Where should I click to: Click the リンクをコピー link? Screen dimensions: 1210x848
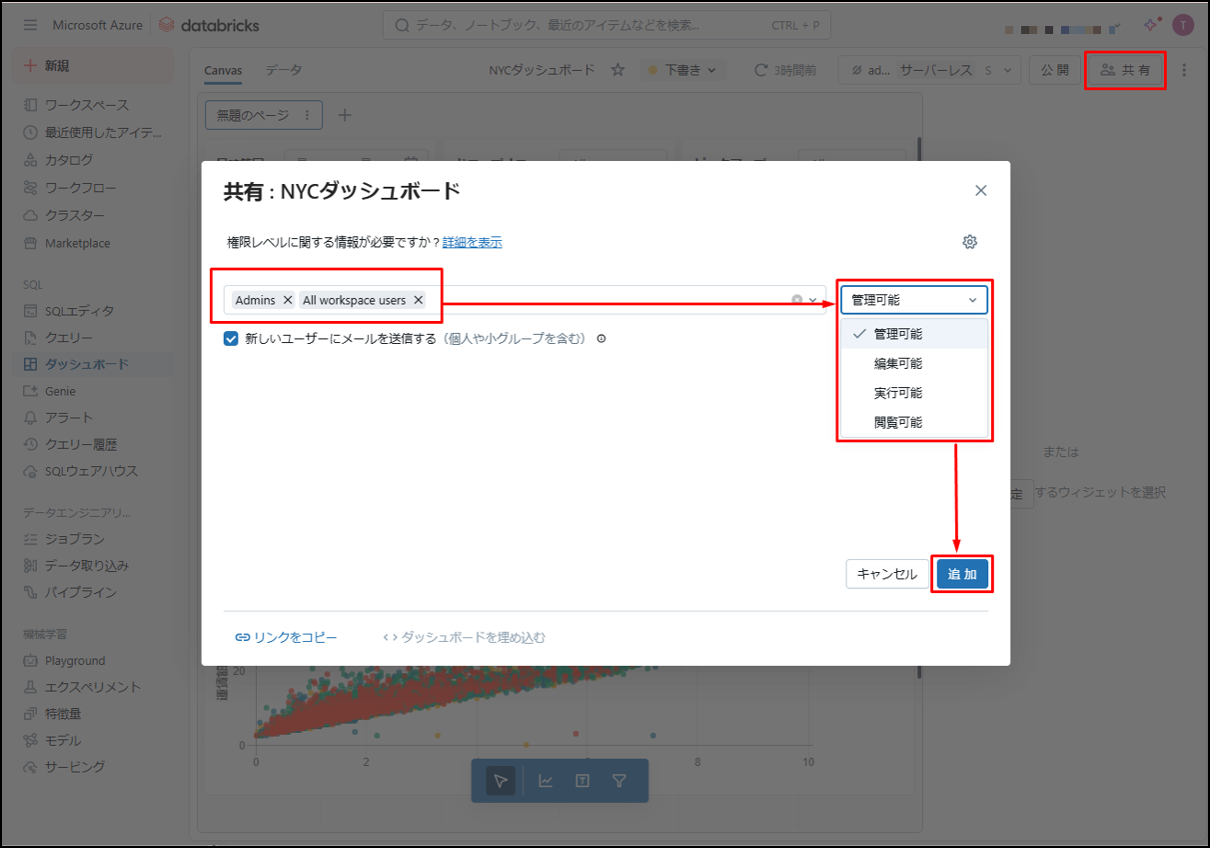coord(286,637)
